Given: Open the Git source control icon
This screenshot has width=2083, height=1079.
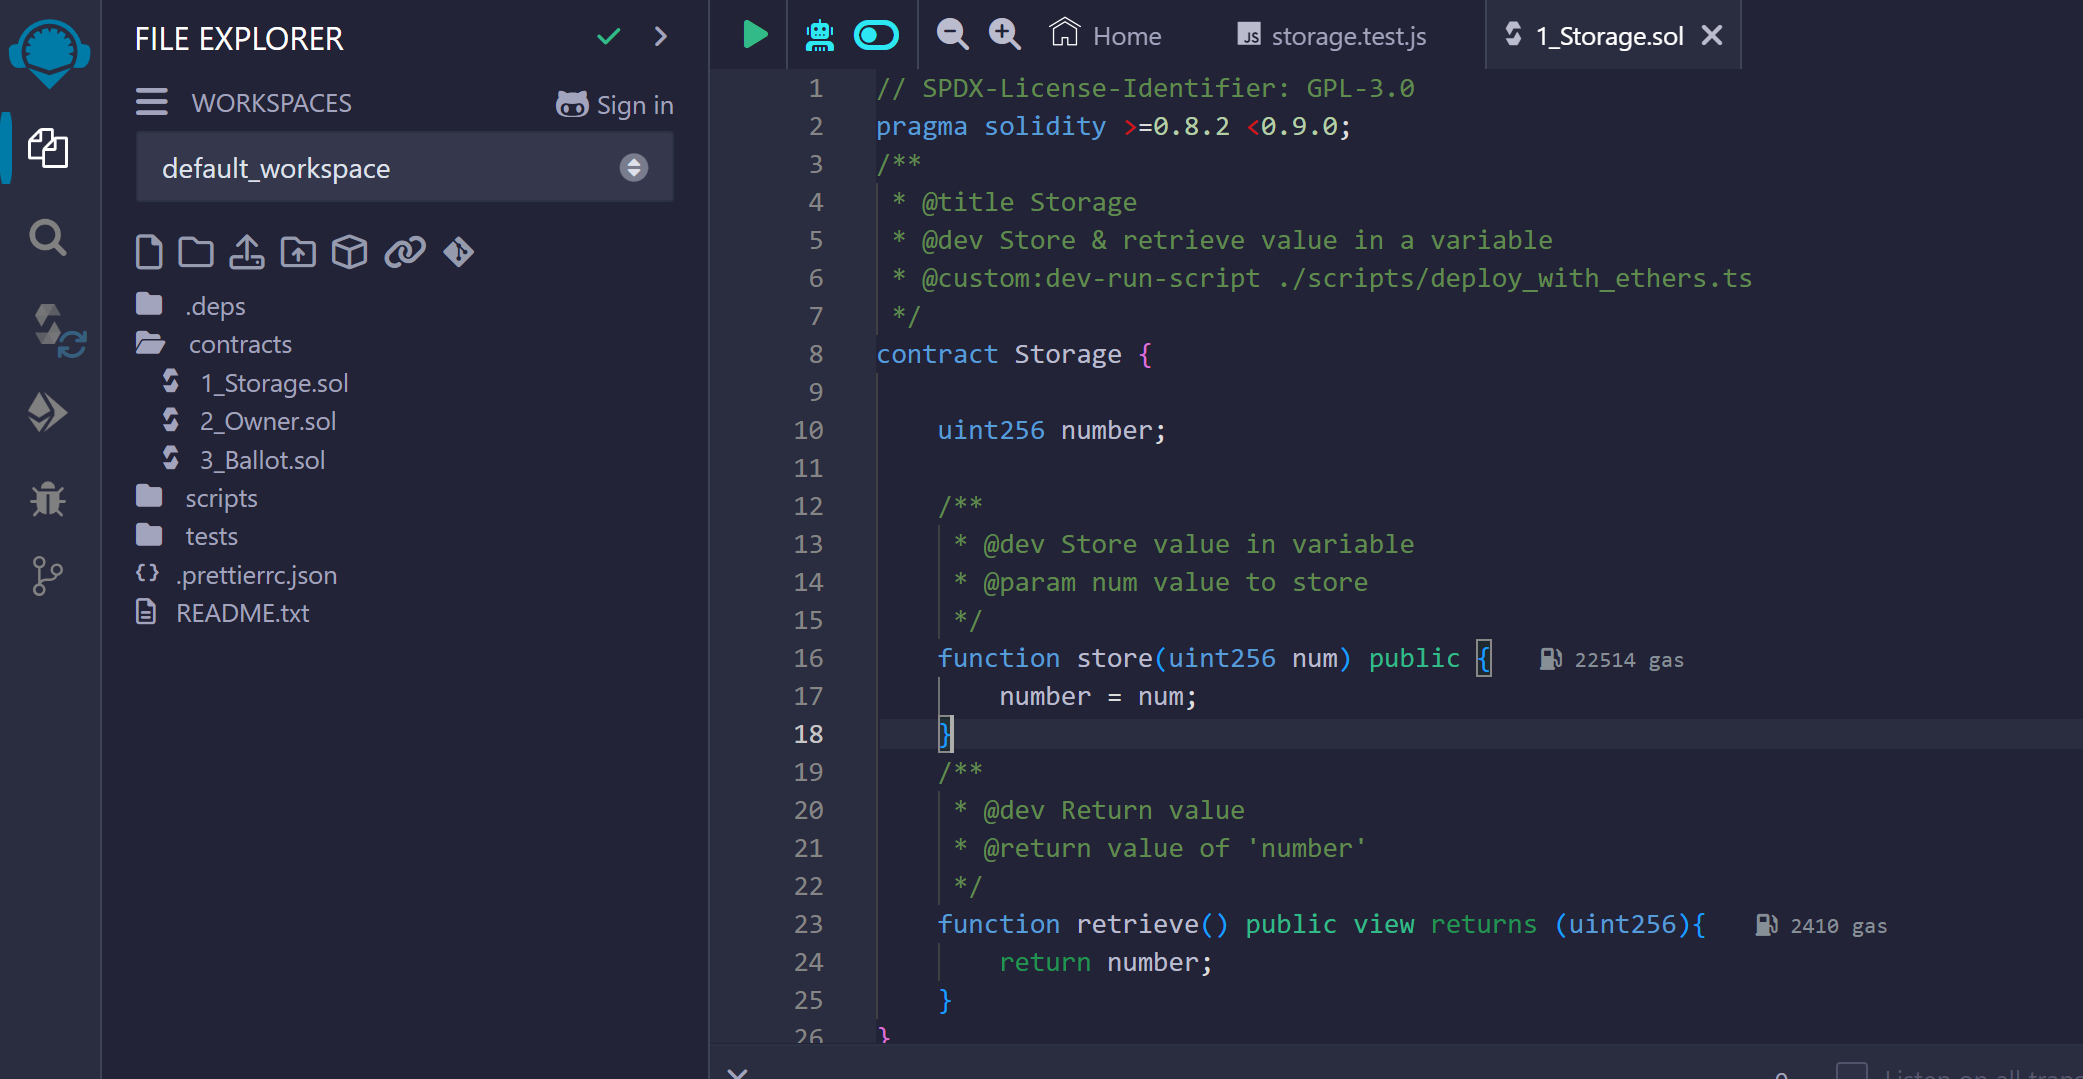Looking at the screenshot, I should (x=47, y=576).
